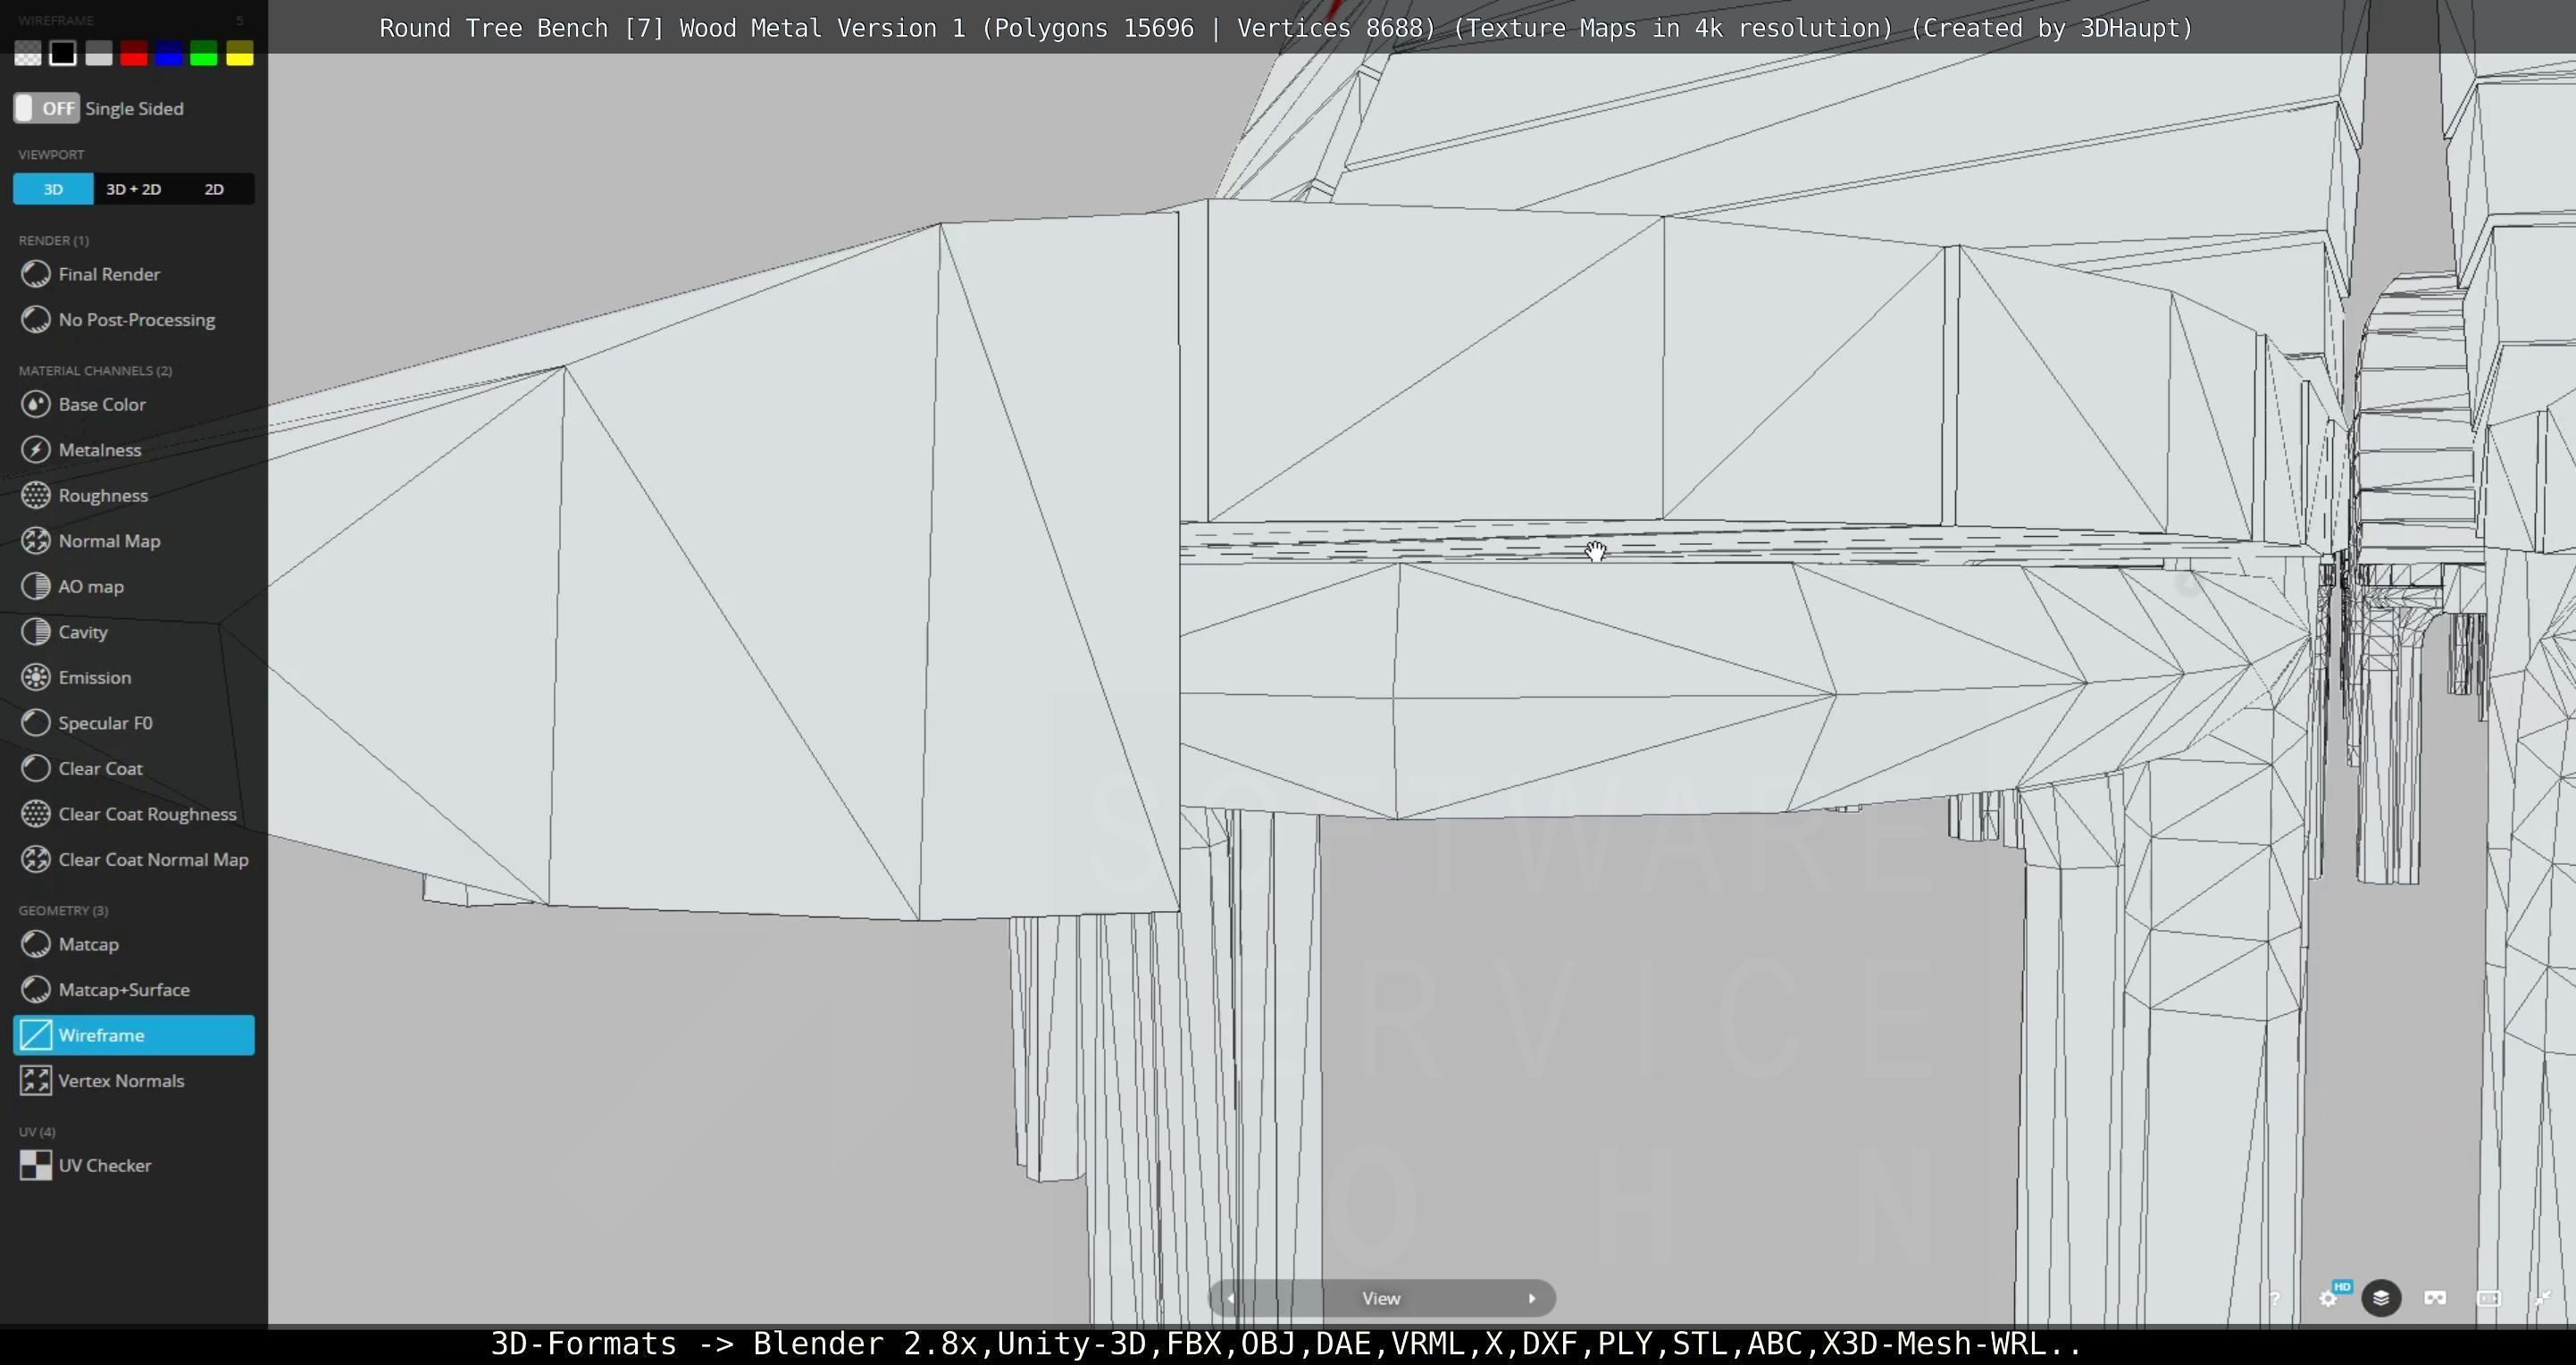Viewport: 2576px width, 1365px height.
Task: Exit fullscreen with the arrows icon
Action: tap(2542, 1298)
